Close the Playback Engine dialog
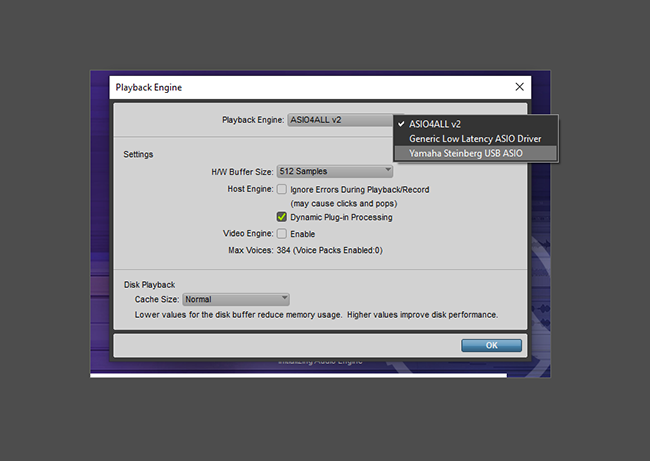The image size is (650, 461). coord(519,87)
